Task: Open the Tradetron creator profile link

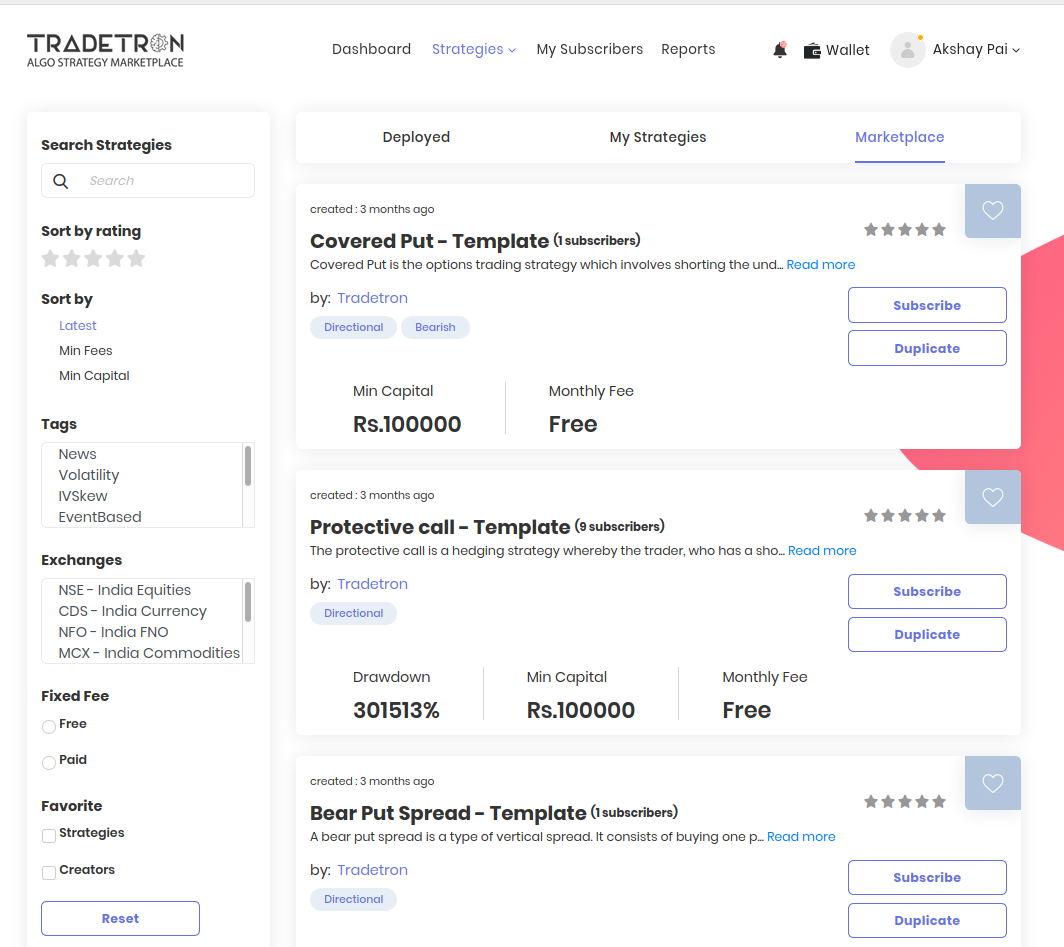Action: (372, 298)
